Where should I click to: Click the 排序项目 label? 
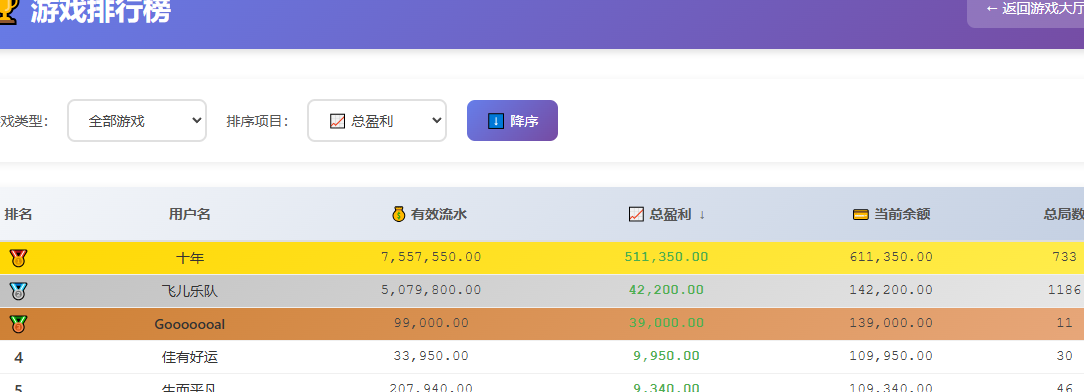(x=257, y=121)
